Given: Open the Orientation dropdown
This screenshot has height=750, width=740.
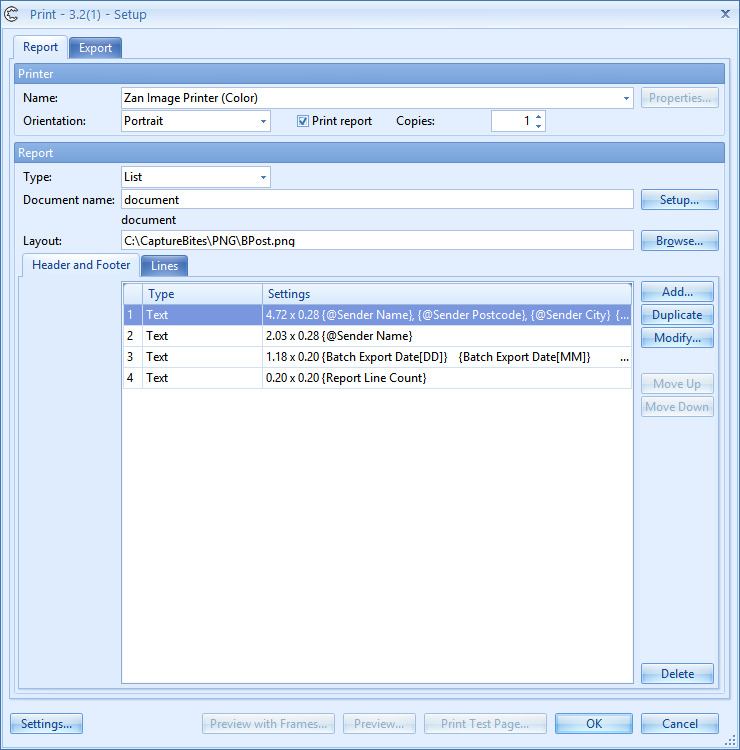Looking at the screenshot, I should tap(263, 121).
